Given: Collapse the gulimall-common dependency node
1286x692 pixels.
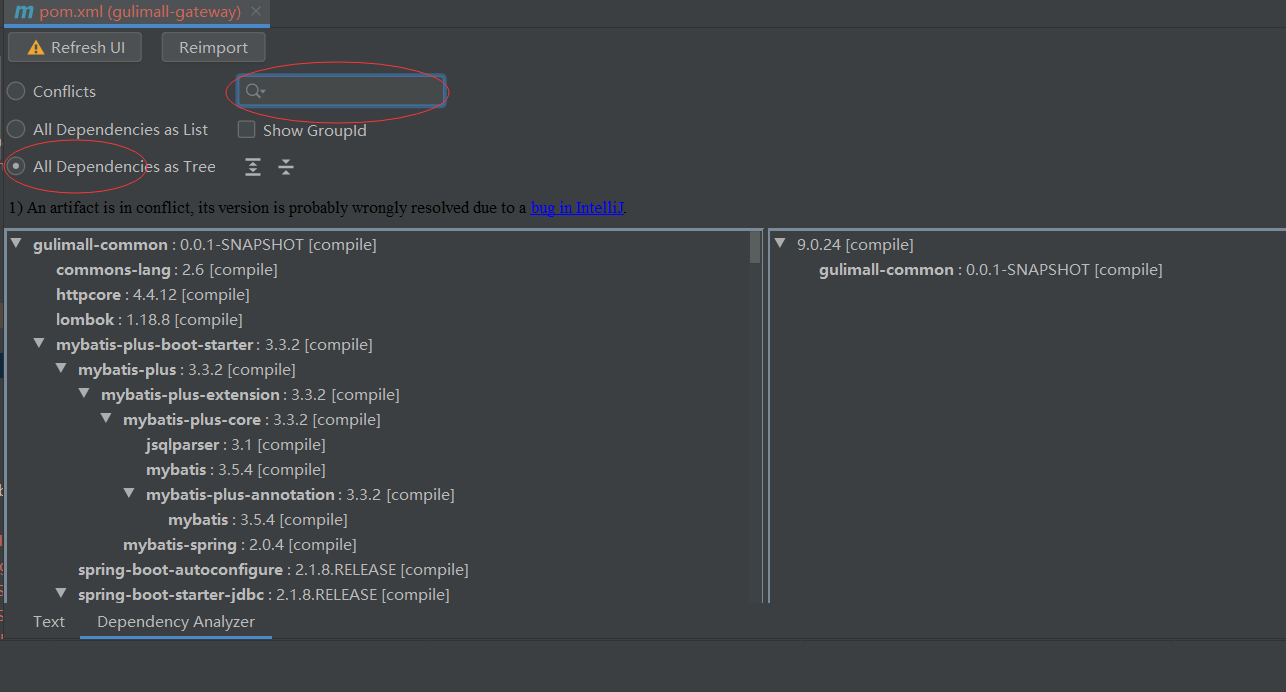Looking at the screenshot, I should pyautogui.click(x=15, y=242).
